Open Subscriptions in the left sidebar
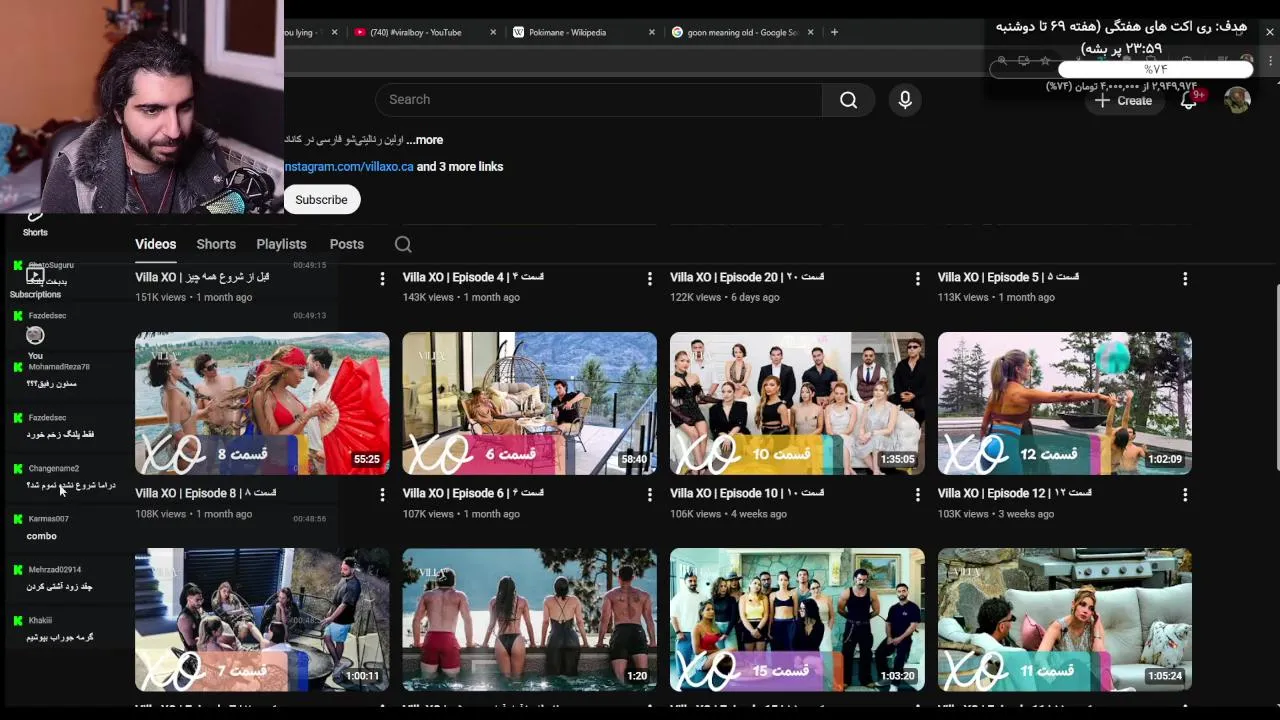Image resolution: width=1280 pixels, height=720 pixels. point(35,284)
